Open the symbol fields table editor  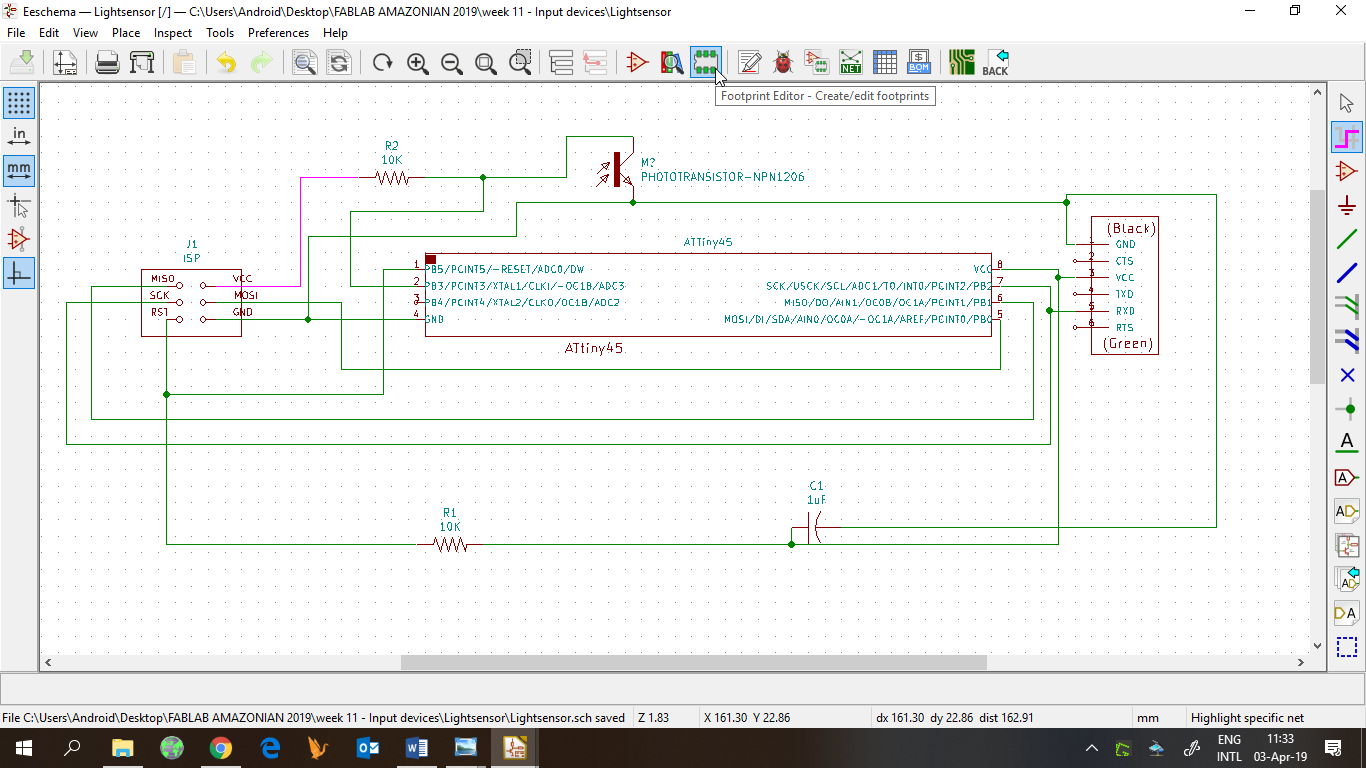point(885,62)
